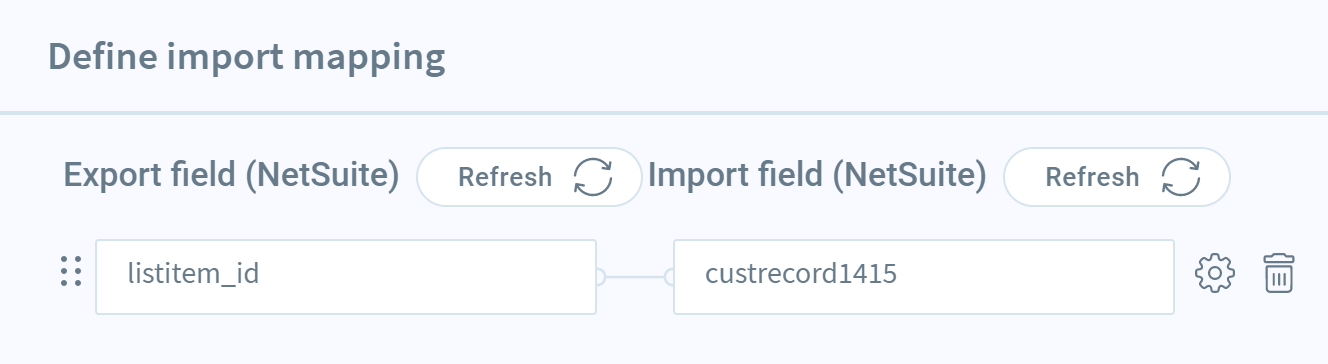
Task: Select the "Define import mapping" heading
Action: point(247,57)
